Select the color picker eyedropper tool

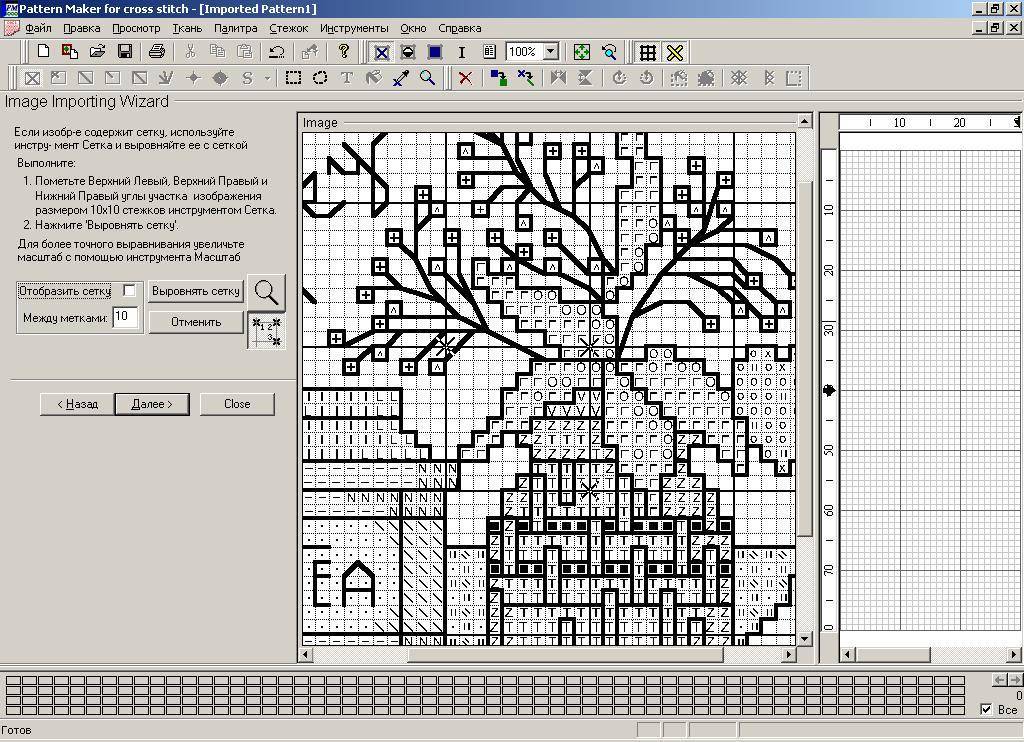pyautogui.click(x=401, y=78)
